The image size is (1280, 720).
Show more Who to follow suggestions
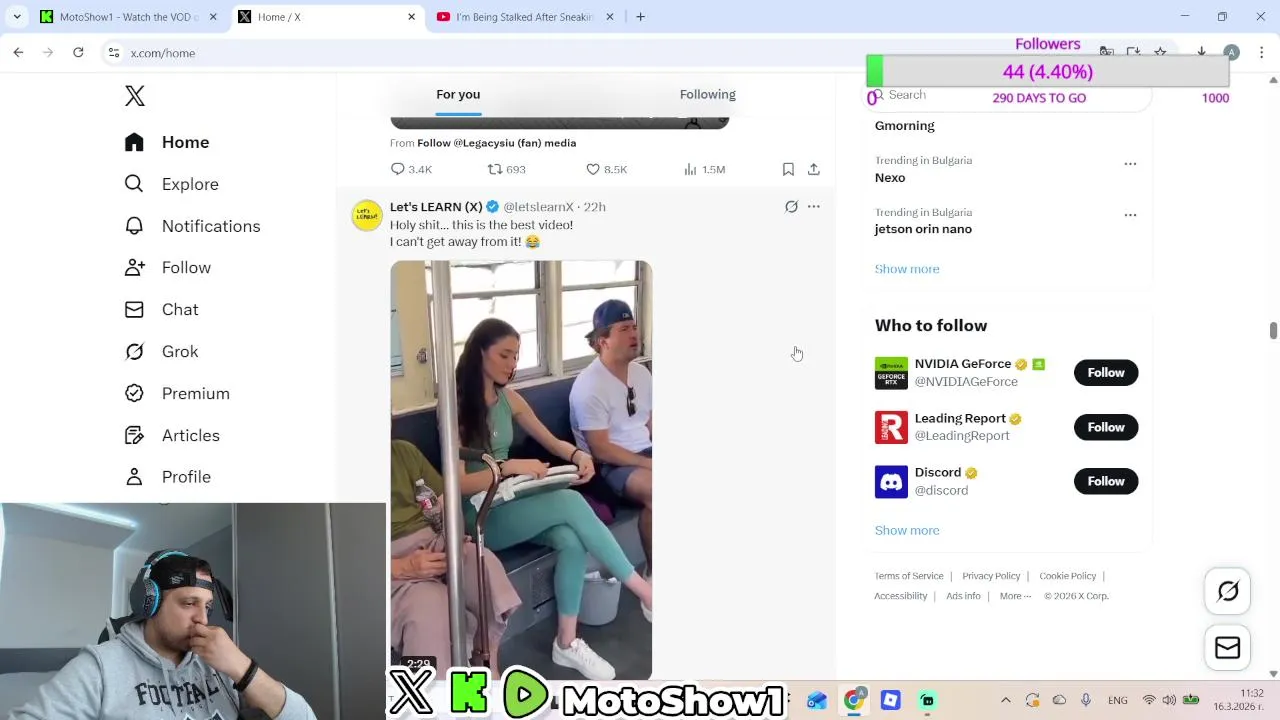907,531
